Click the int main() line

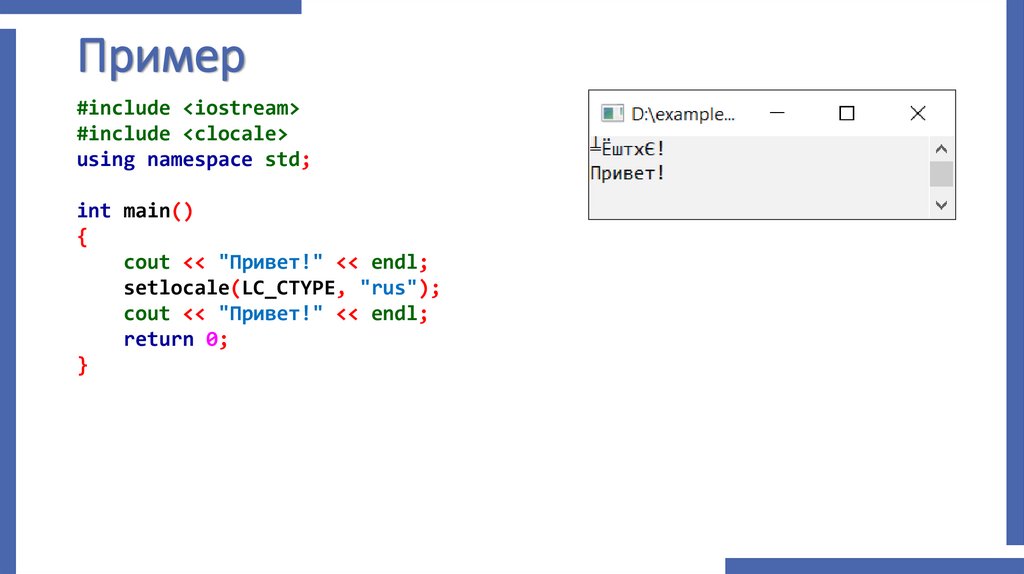135,211
